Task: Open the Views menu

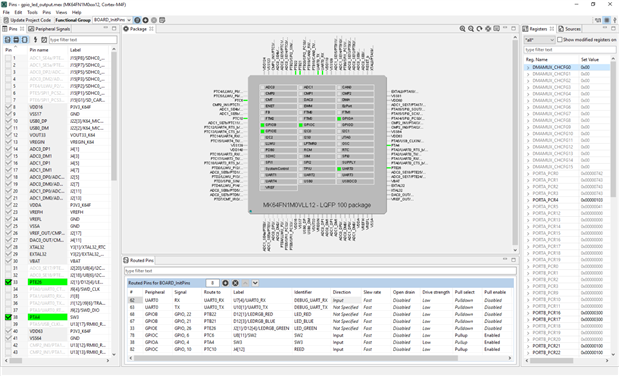Action: tap(61, 12)
